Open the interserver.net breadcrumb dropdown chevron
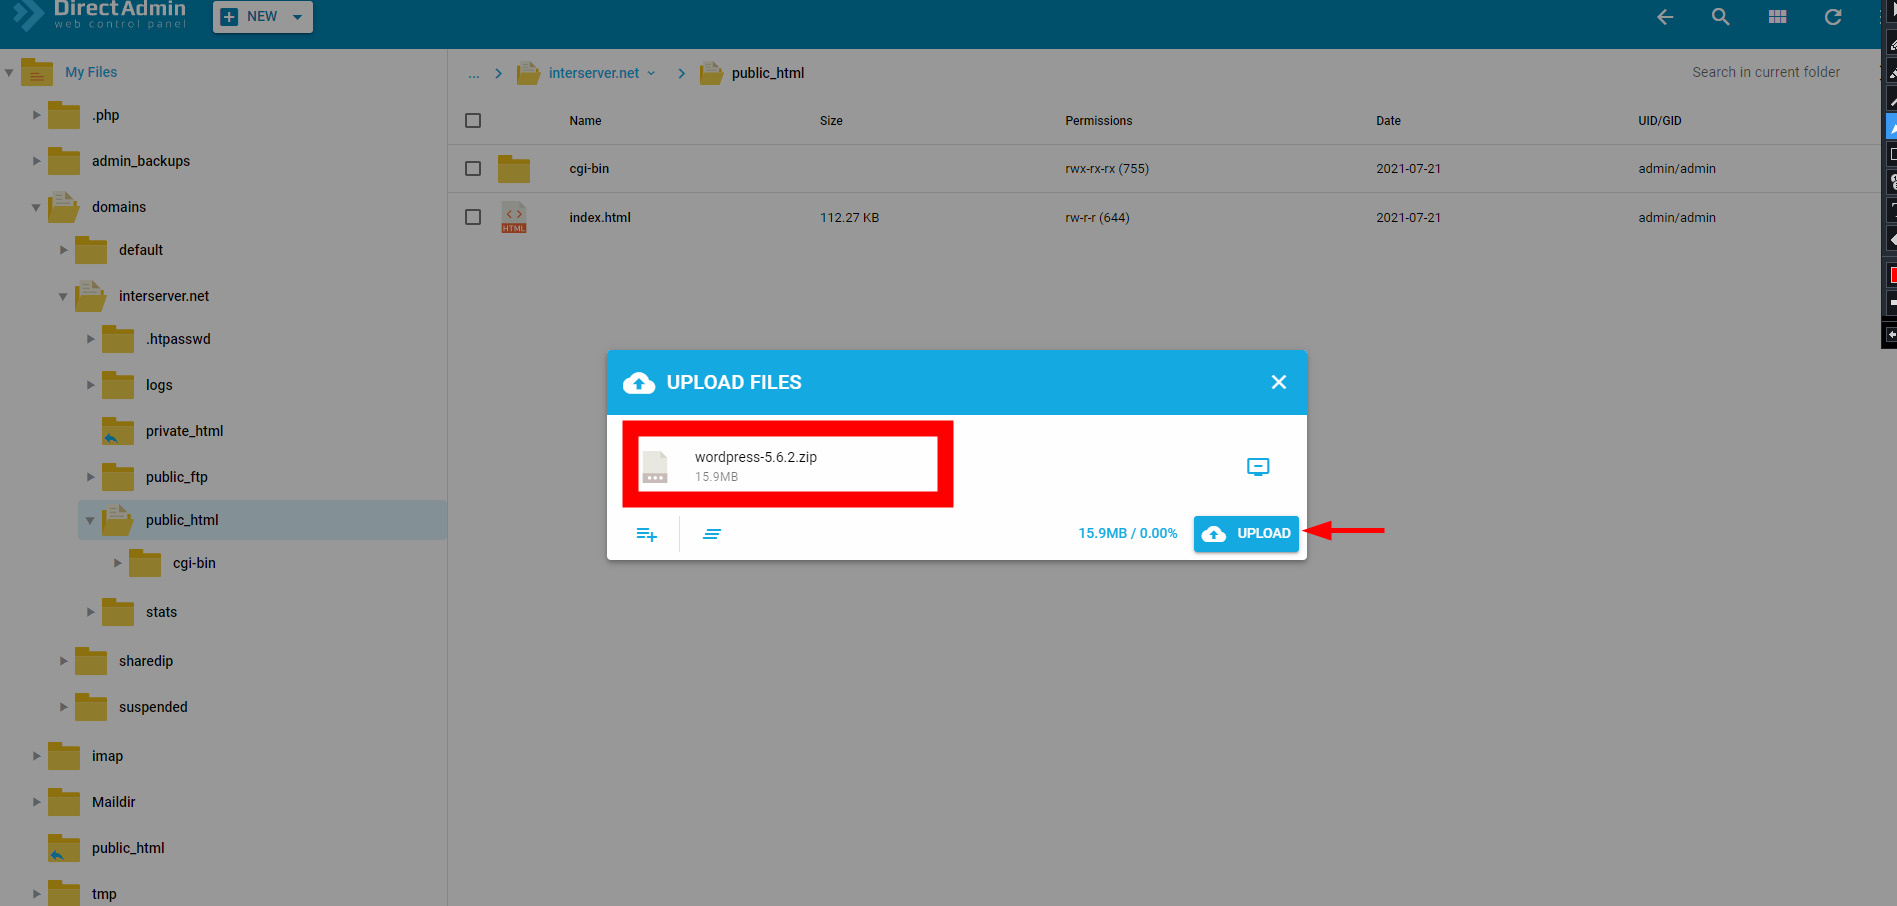Viewport: 1897px width, 906px height. point(651,73)
